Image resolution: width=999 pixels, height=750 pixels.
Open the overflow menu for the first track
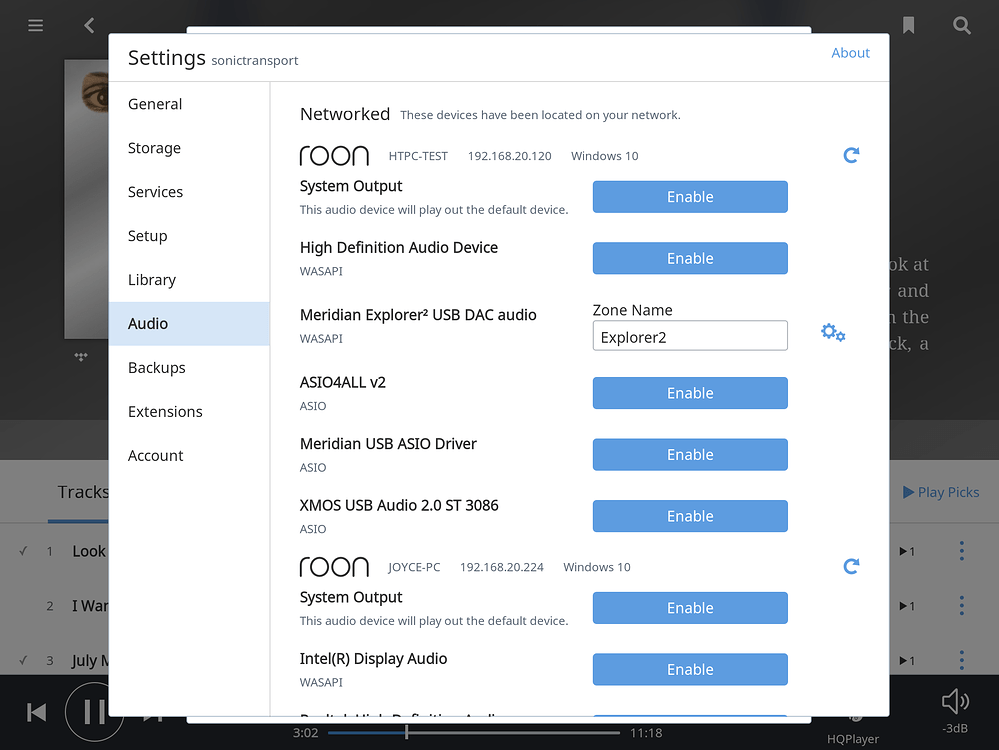(961, 551)
